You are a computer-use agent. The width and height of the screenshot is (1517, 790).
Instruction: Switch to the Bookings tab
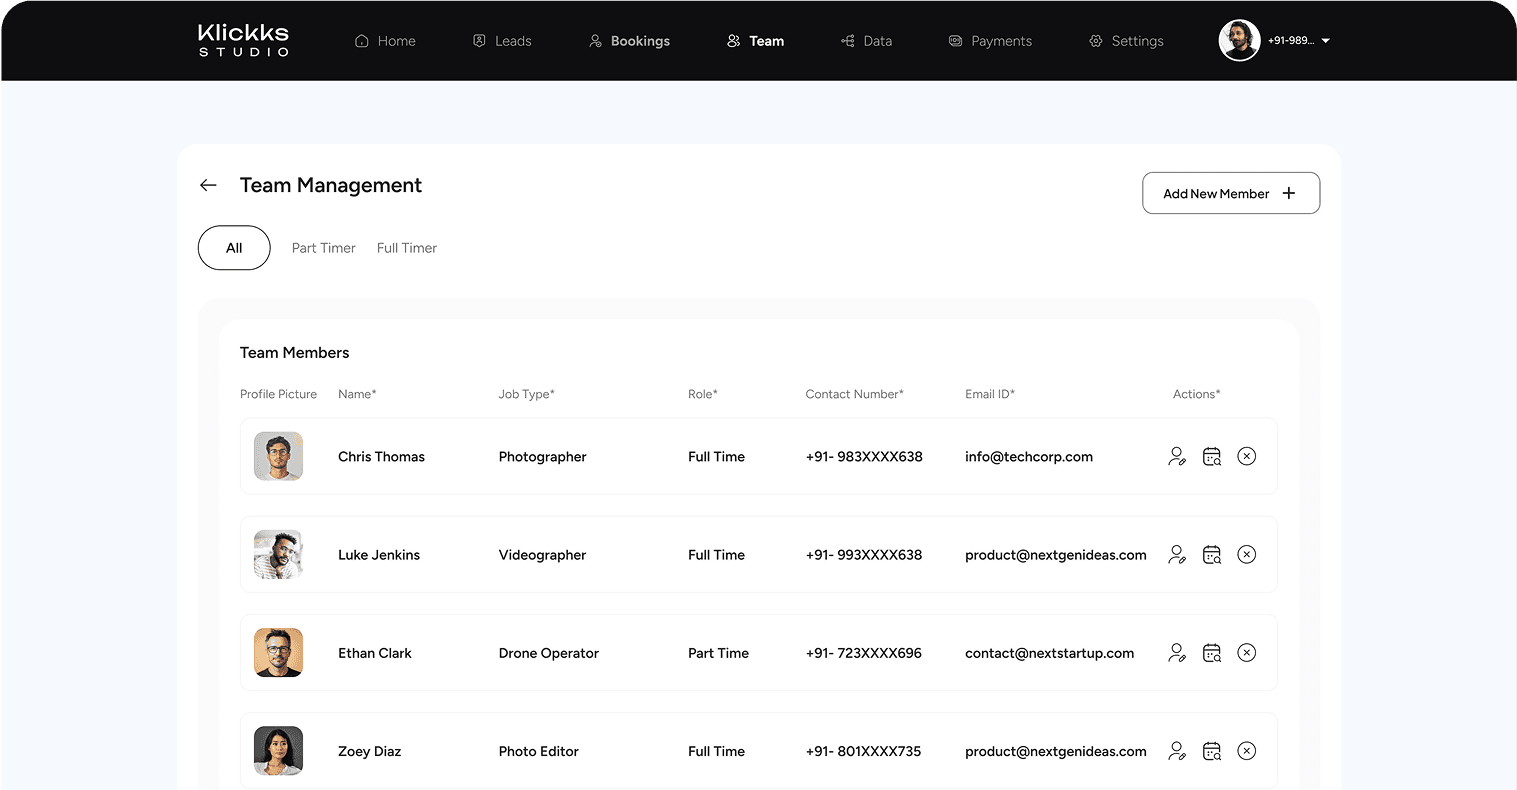[x=630, y=40]
